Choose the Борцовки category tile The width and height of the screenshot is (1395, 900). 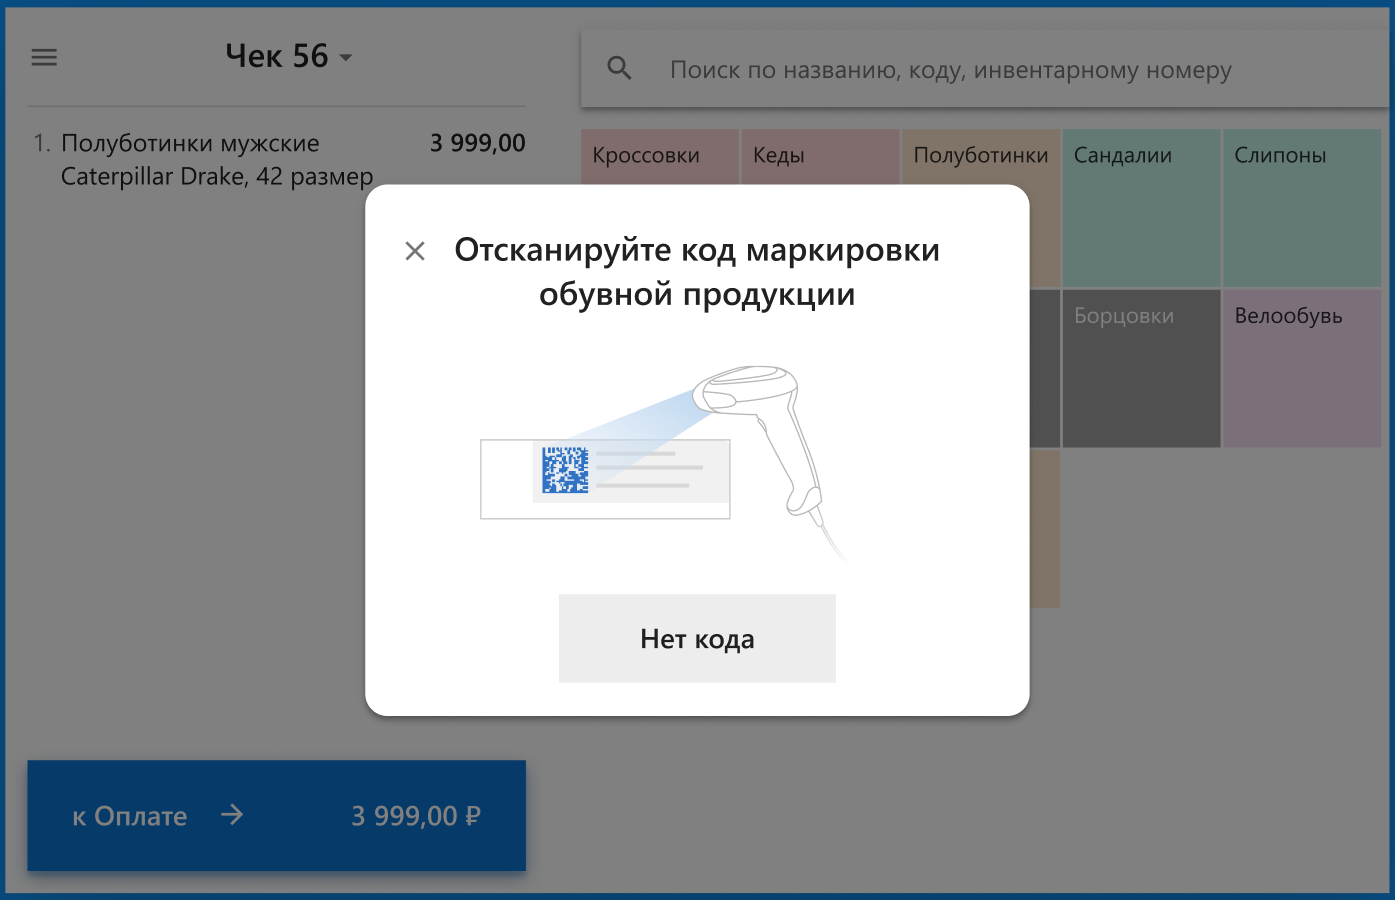click(x=1141, y=368)
